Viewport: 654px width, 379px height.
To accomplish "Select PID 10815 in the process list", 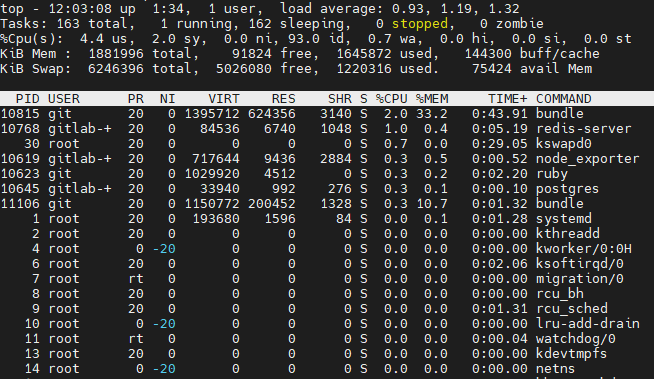I will [20, 114].
